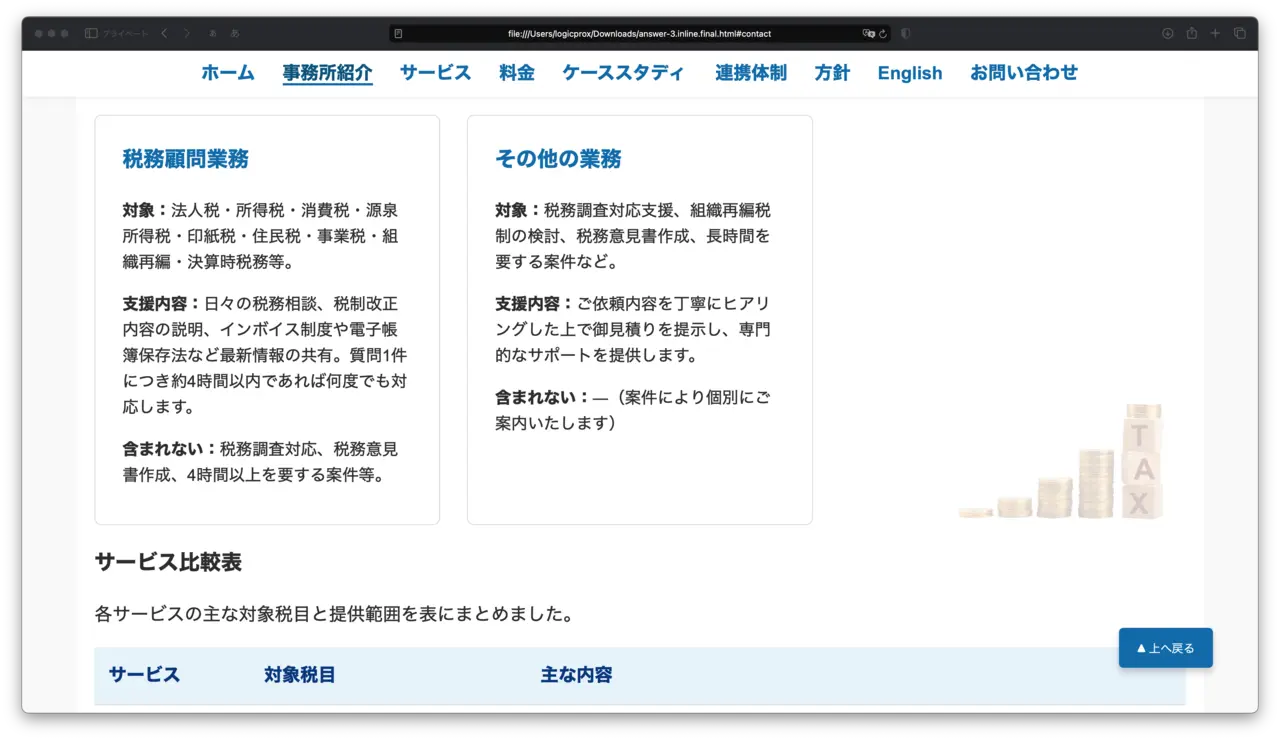Image resolution: width=1280 pixels, height=740 pixels.
Task: Increase text size with large あ button
Action: click(235, 33)
